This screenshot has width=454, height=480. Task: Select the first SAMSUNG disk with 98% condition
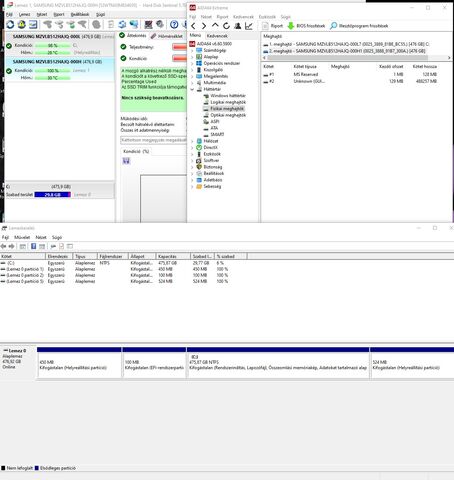point(60,44)
